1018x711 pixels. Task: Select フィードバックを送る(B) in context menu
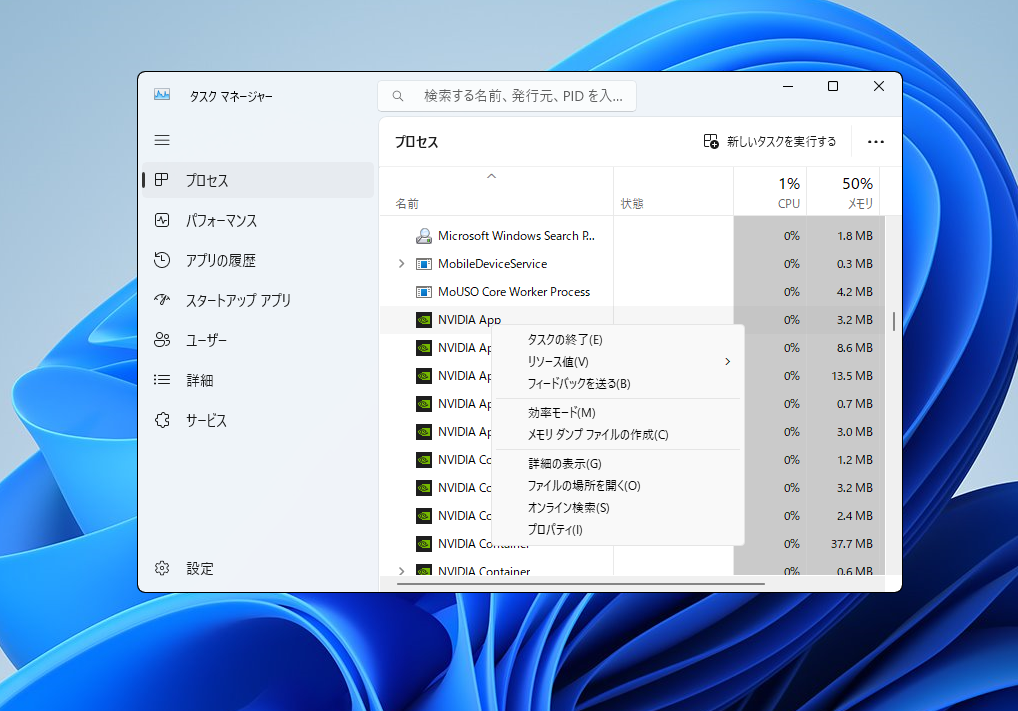click(x=618, y=384)
